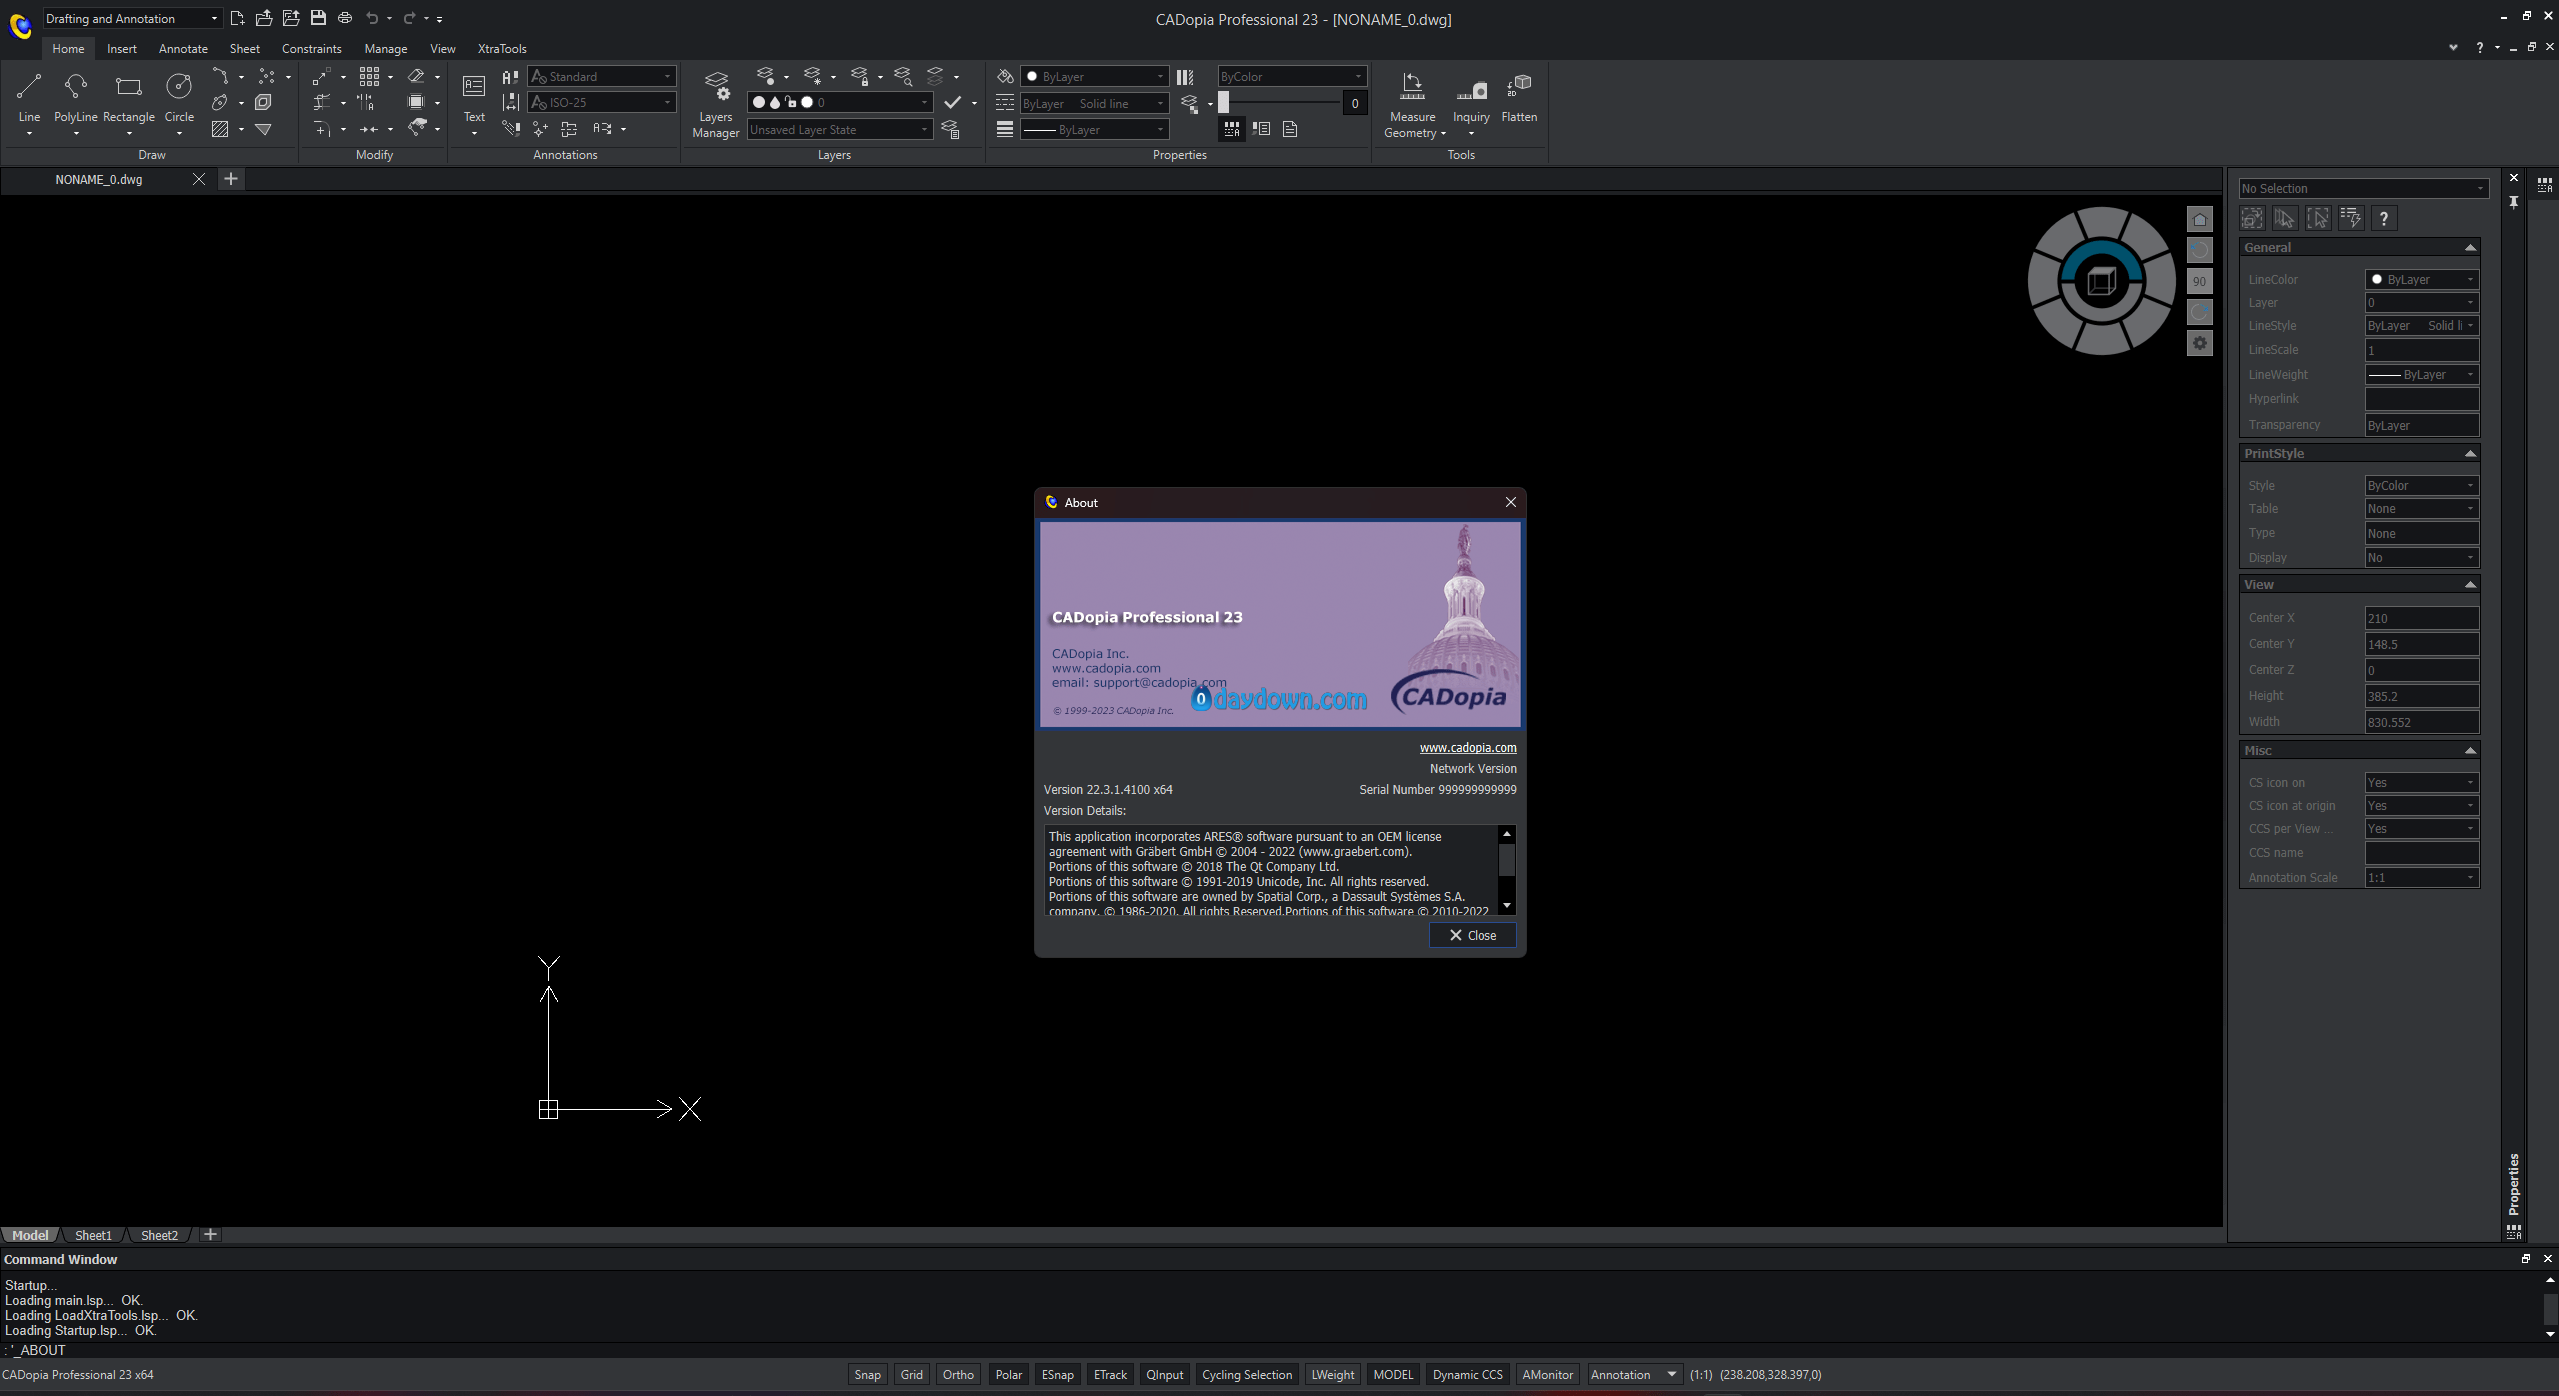Screen dimensions: 2559x1396
Task: Toggle QInput in the status bar
Action: point(1164,1374)
